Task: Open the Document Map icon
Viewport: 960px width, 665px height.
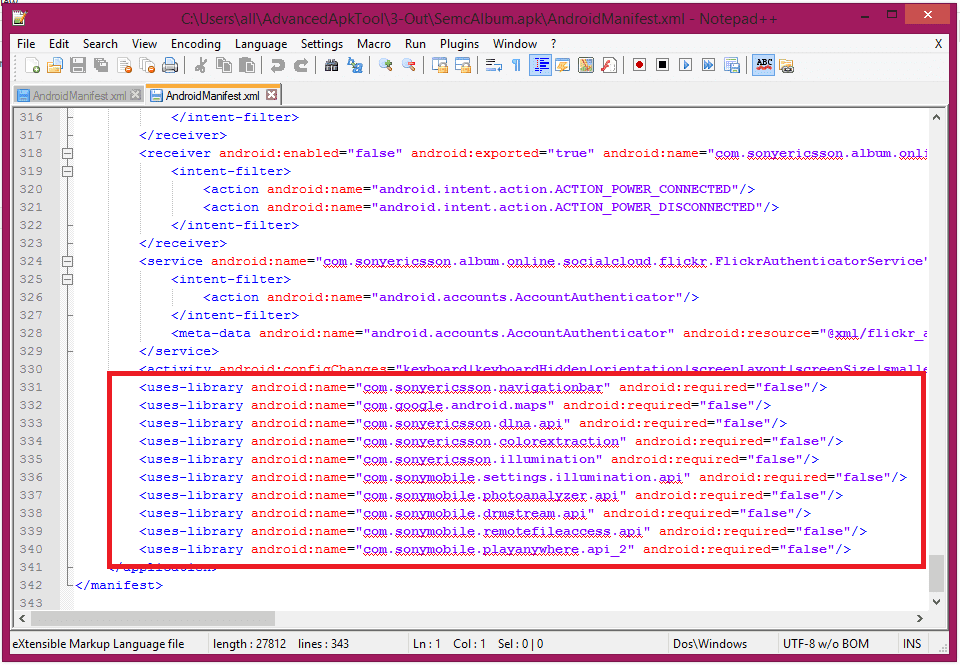Action: (x=586, y=65)
